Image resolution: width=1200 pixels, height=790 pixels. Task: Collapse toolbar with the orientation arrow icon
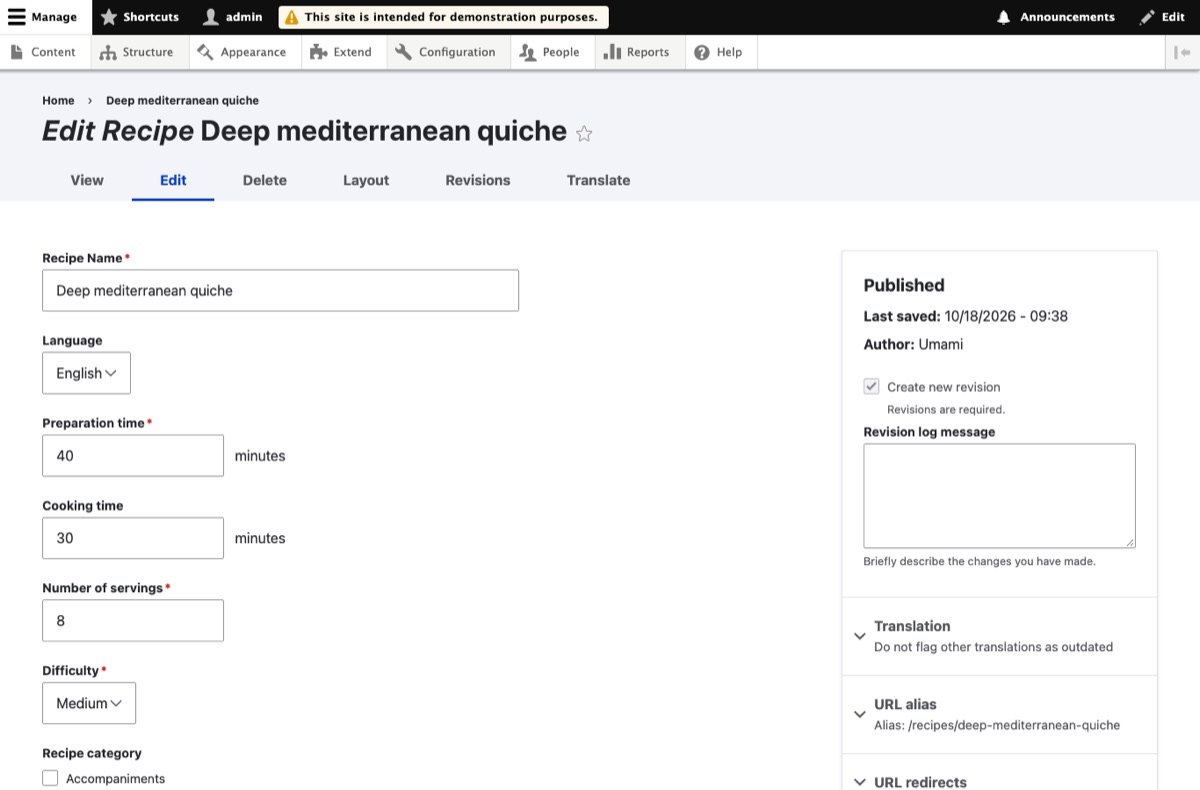pos(1182,52)
